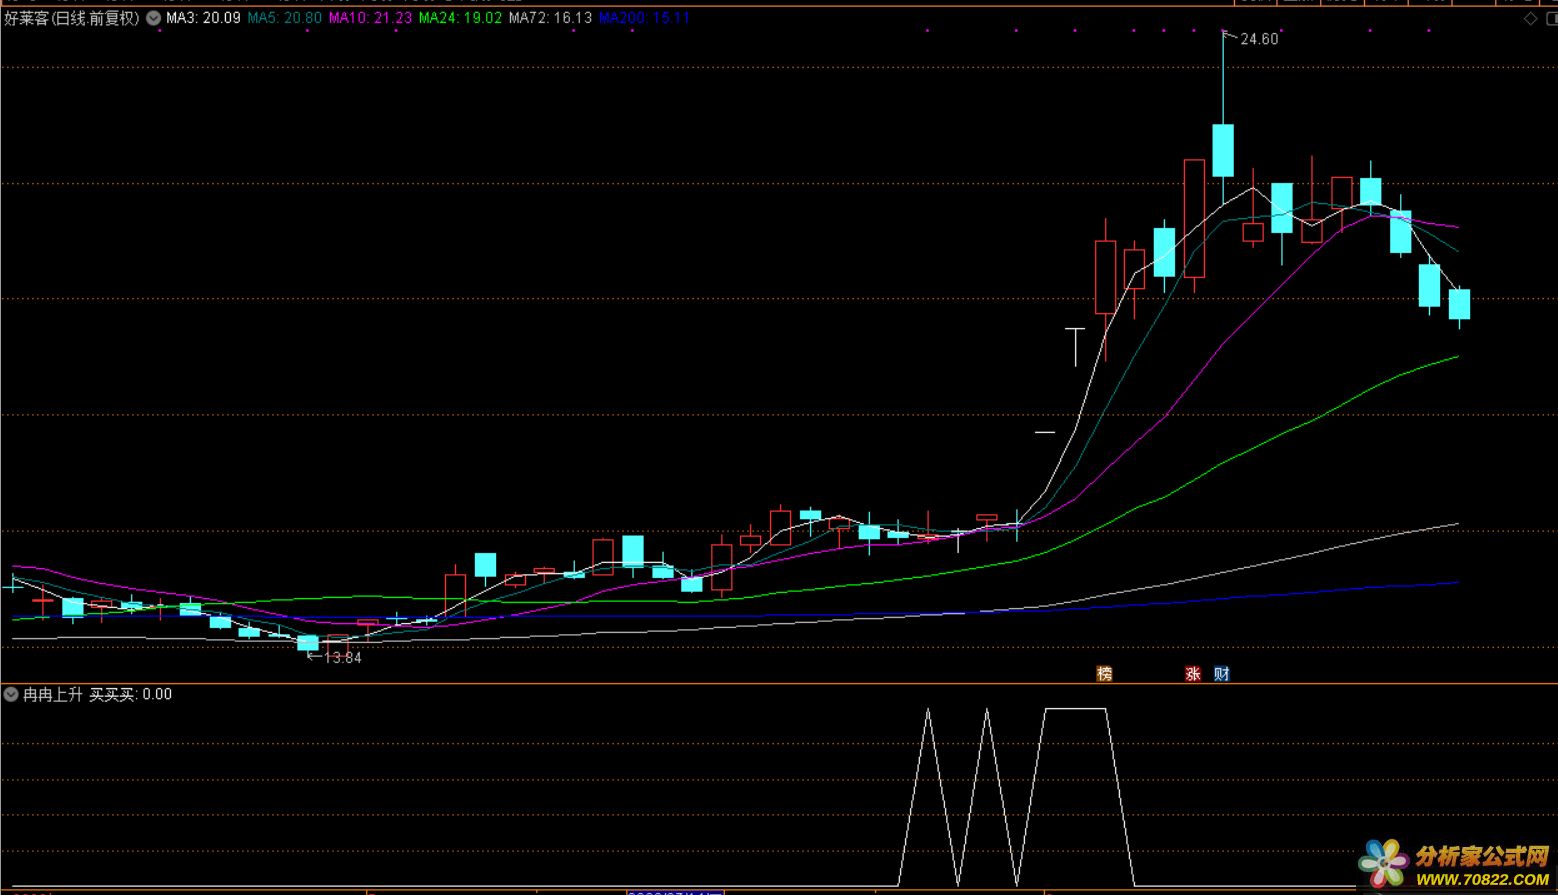Image resolution: width=1558 pixels, height=895 pixels.
Task: Click the MA72: 16.13 legend label
Action: tap(550, 18)
